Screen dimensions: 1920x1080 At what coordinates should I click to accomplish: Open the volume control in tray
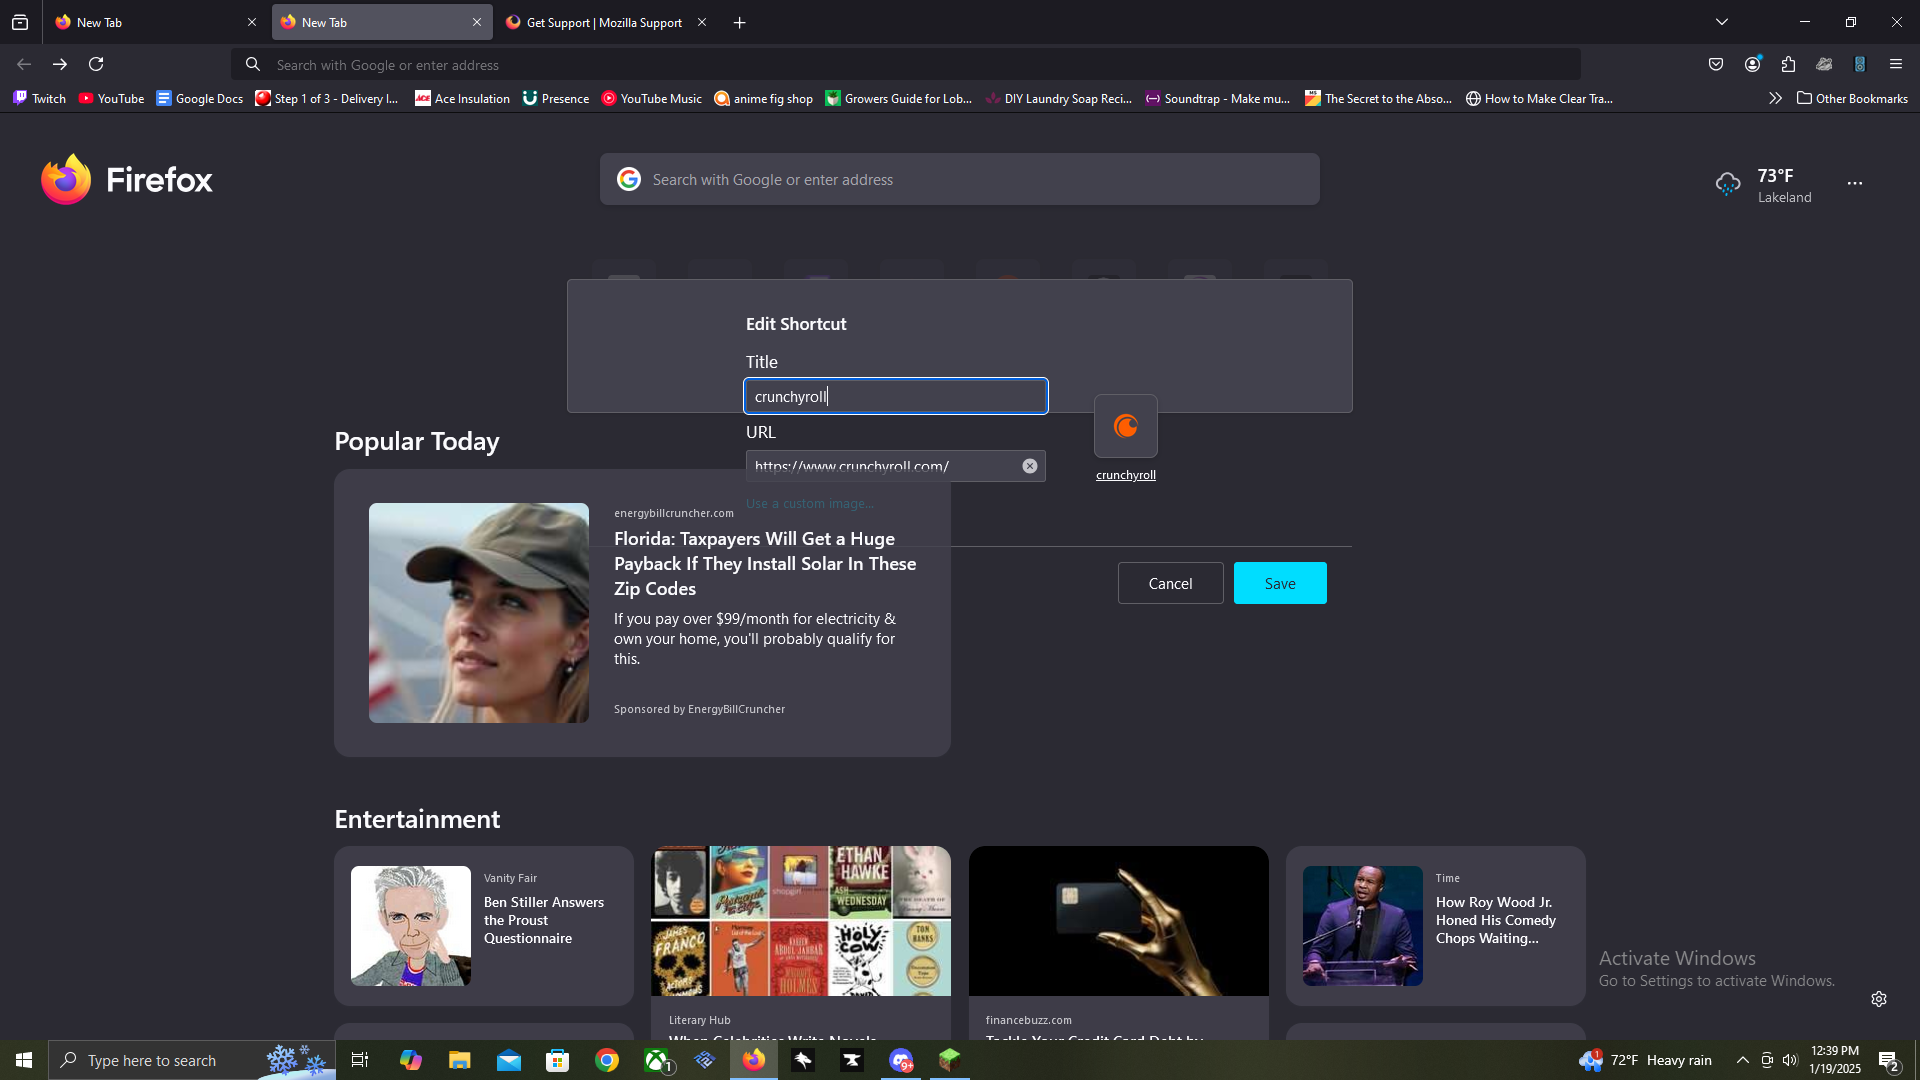[1790, 1060]
